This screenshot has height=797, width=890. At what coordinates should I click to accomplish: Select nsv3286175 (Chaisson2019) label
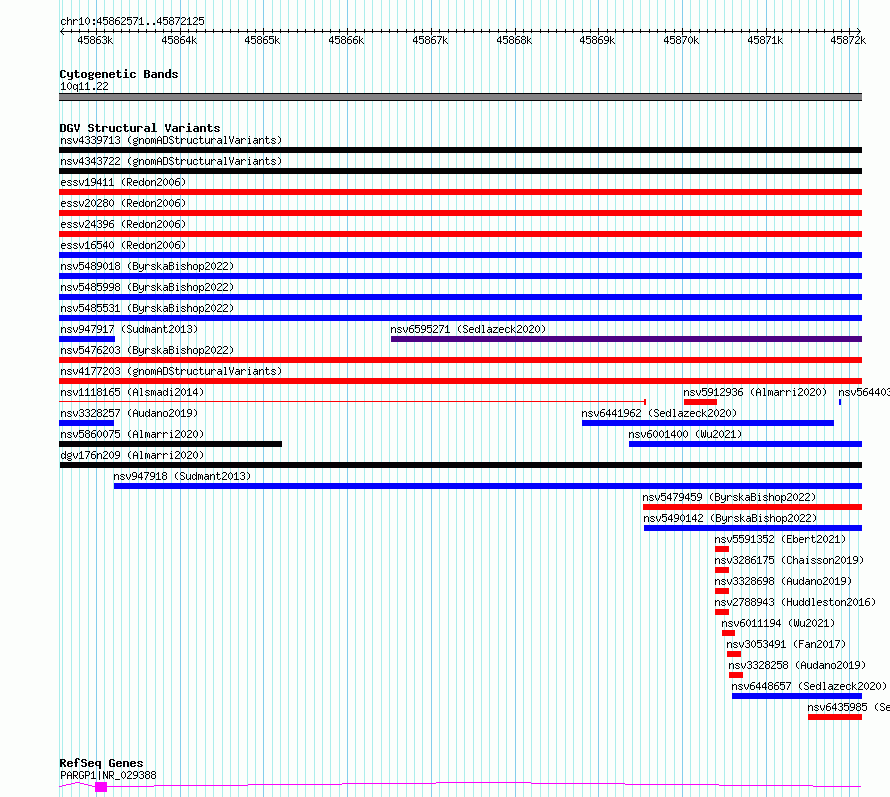pyautogui.click(x=789, y=560)
